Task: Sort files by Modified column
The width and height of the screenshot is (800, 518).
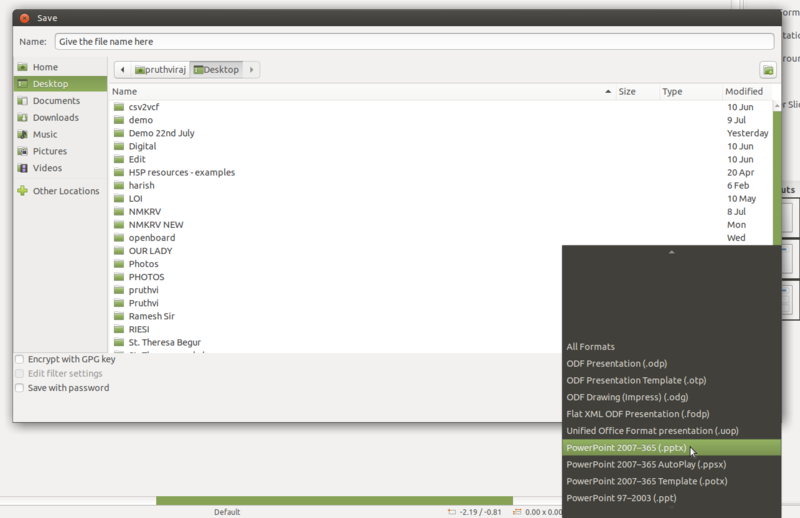Action: pos(746,91)
